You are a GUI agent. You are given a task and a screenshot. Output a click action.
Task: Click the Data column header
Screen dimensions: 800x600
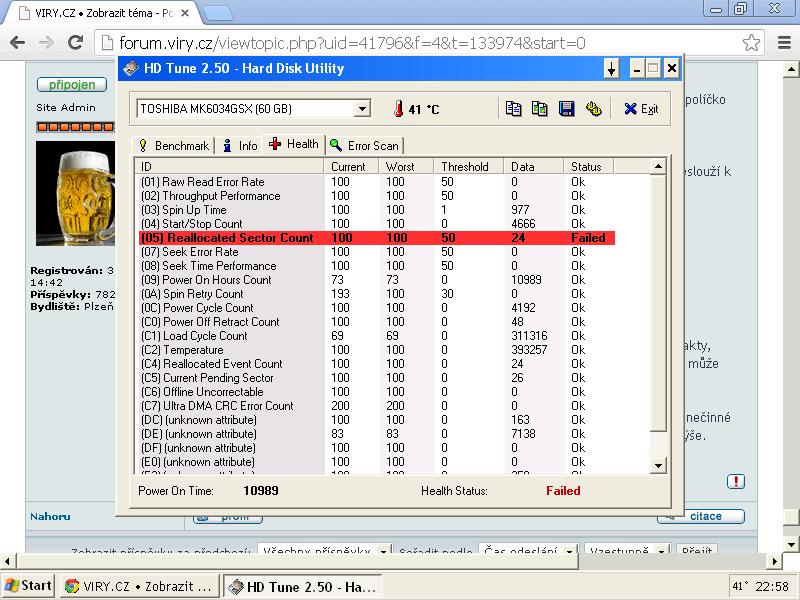click(x=534, y=166)
